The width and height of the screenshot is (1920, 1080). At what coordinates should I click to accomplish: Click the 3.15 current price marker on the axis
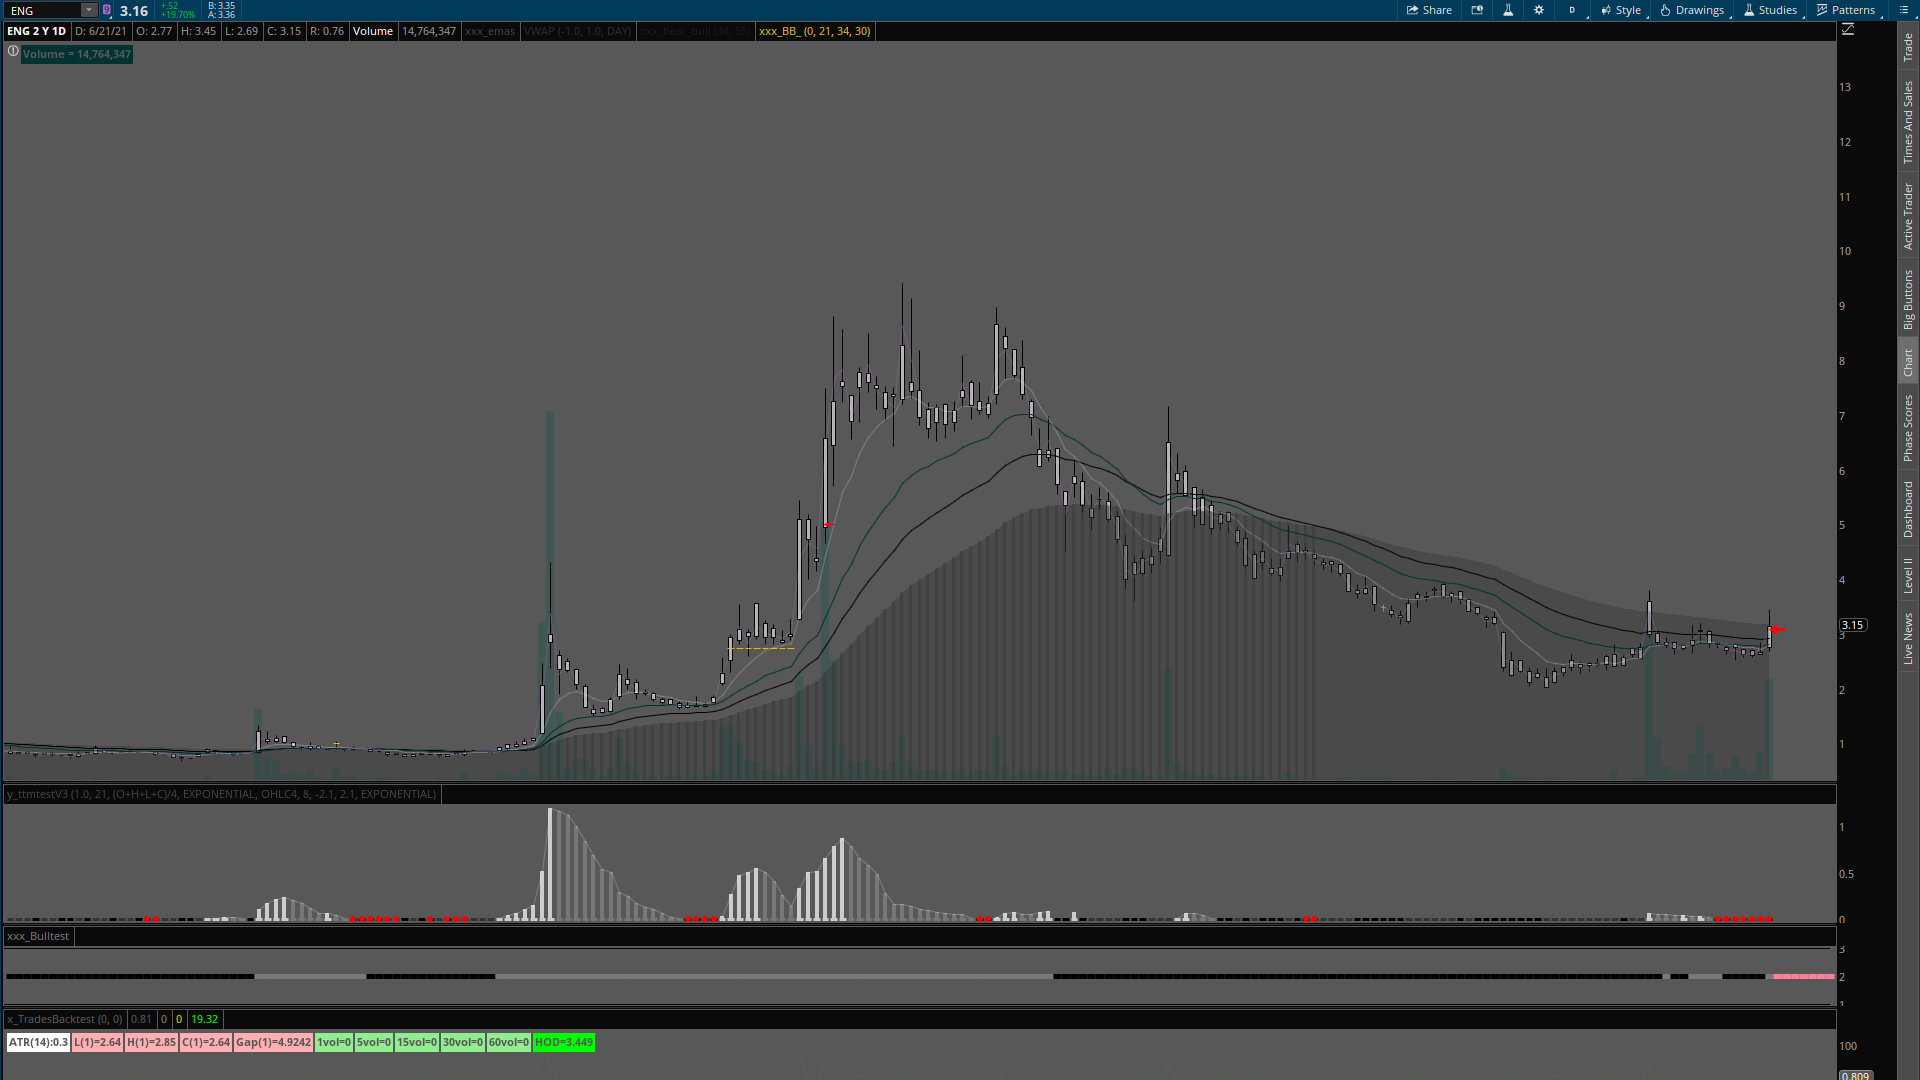tap(1852, 625)
